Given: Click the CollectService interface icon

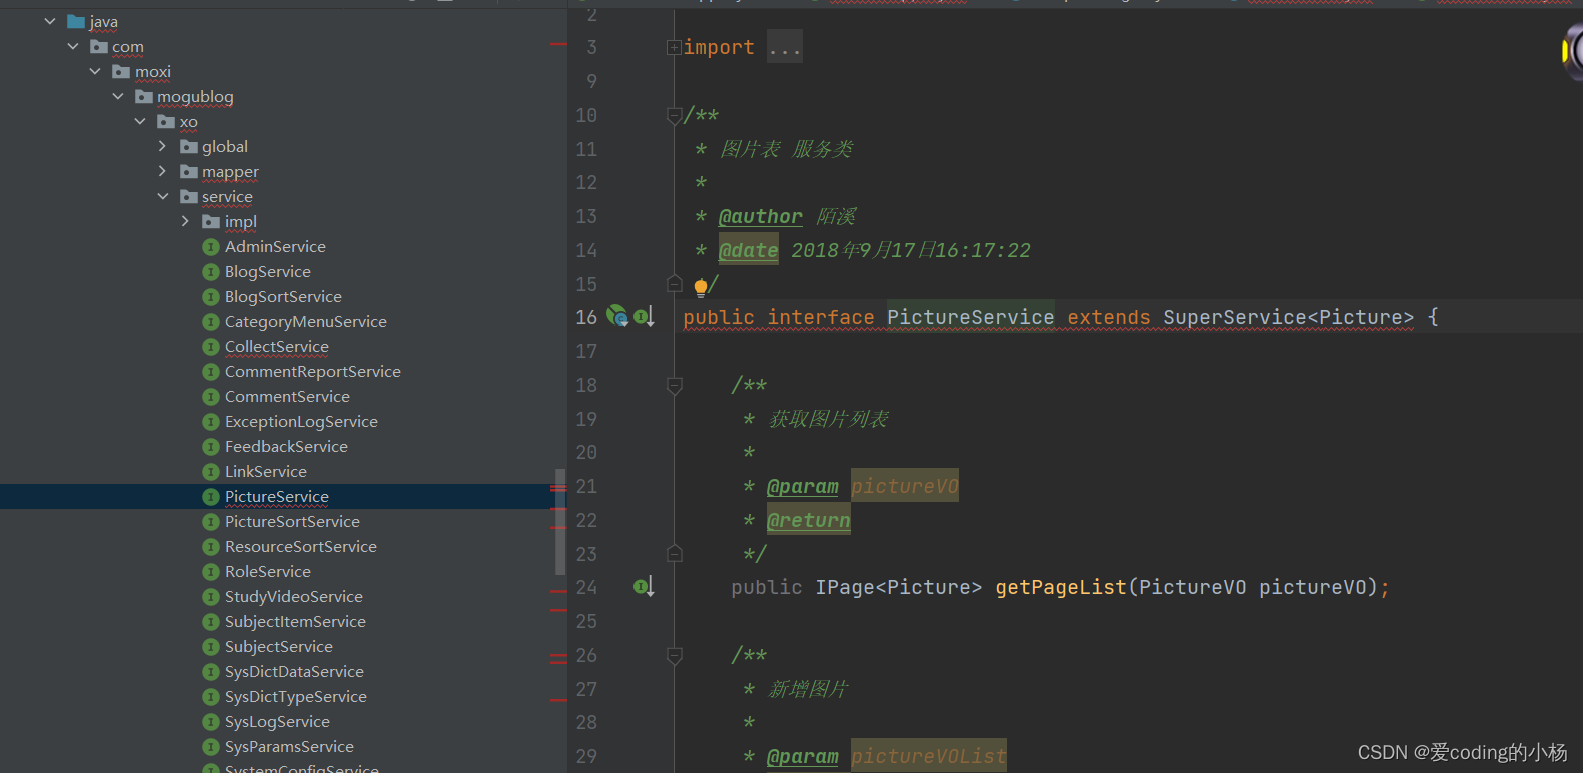Looking at the screenshot, I should tap(211, 346).
